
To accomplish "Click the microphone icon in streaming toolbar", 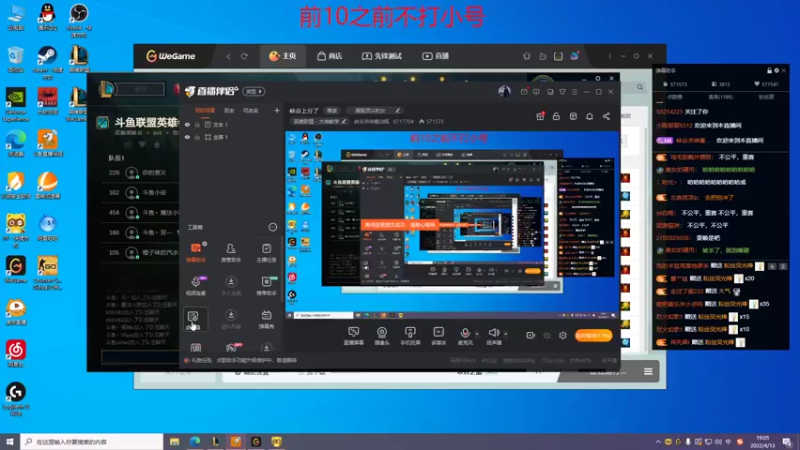I will click(465, 333).
